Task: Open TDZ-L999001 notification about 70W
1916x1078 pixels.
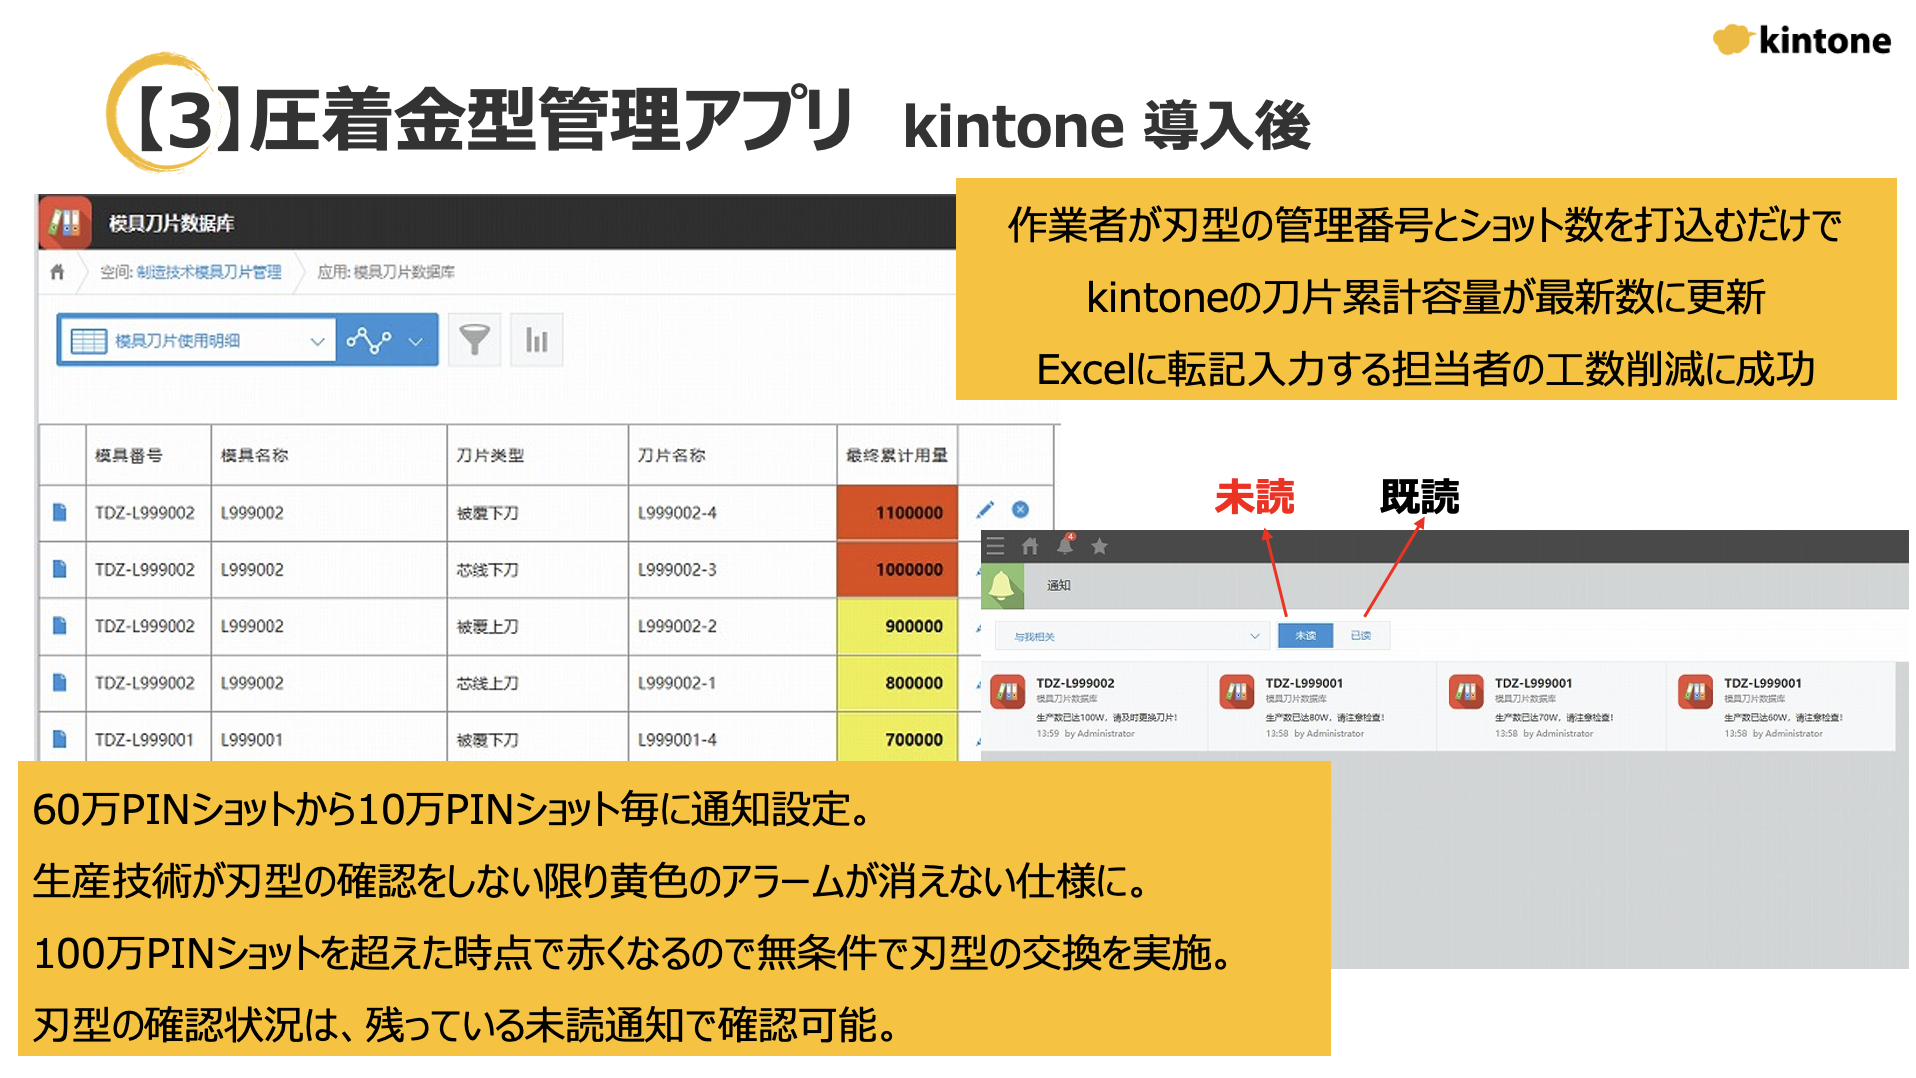Action: coord(1552,707)
